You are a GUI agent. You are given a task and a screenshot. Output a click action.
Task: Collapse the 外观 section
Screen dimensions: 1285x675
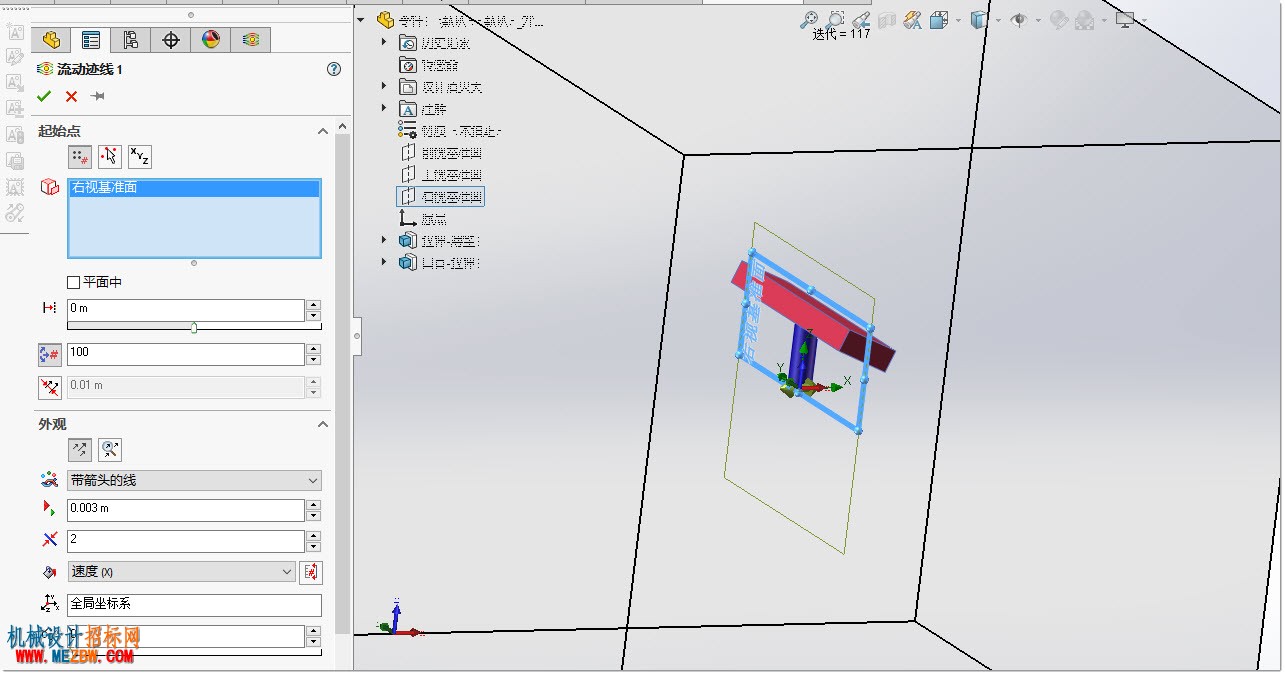(322, 424)
